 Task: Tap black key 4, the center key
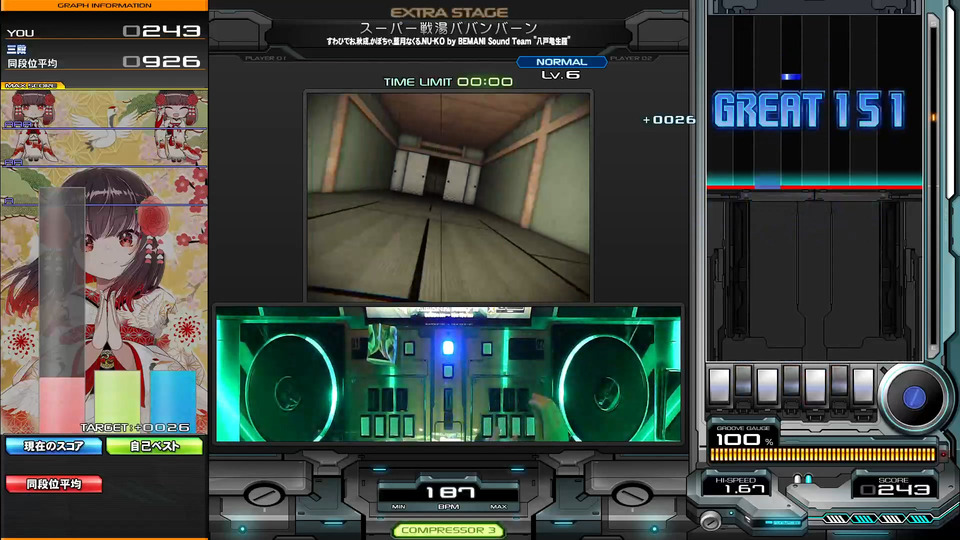pos(791,381)
